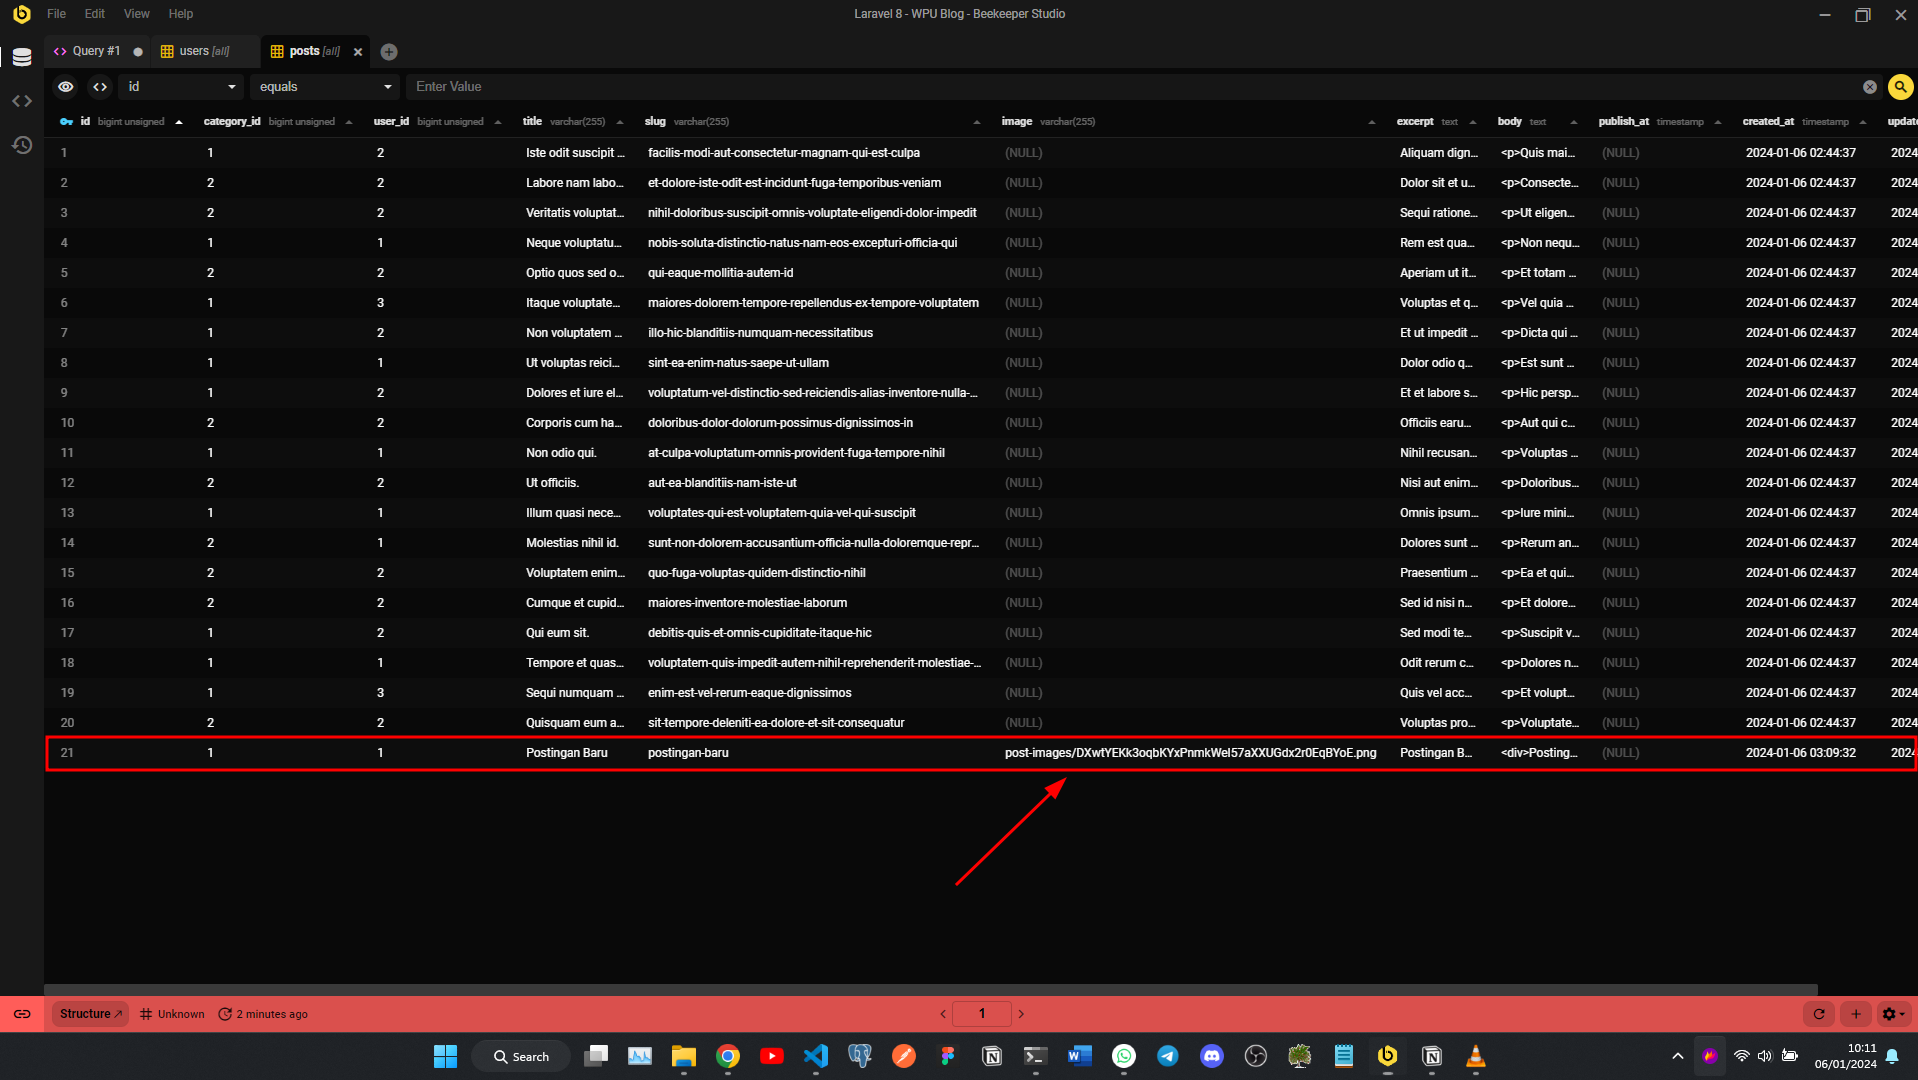
Task: Clear the filter value with the X icon
Action: pyautogui.click(x=1869, y=87)
